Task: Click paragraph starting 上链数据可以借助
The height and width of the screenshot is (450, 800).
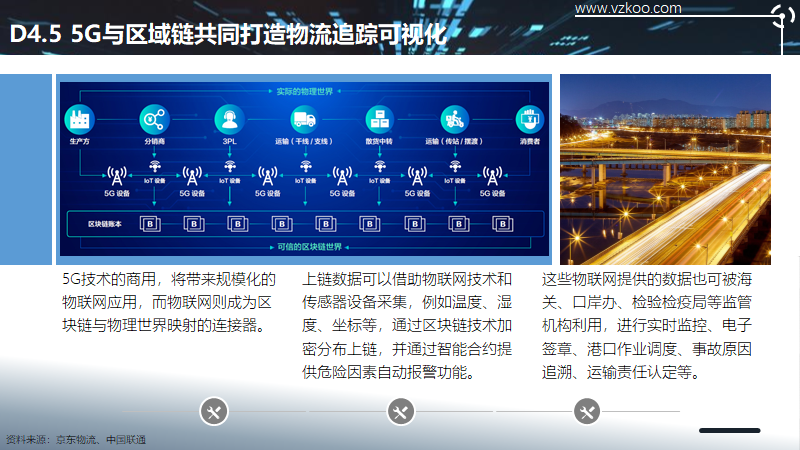Action: point(407,326)
